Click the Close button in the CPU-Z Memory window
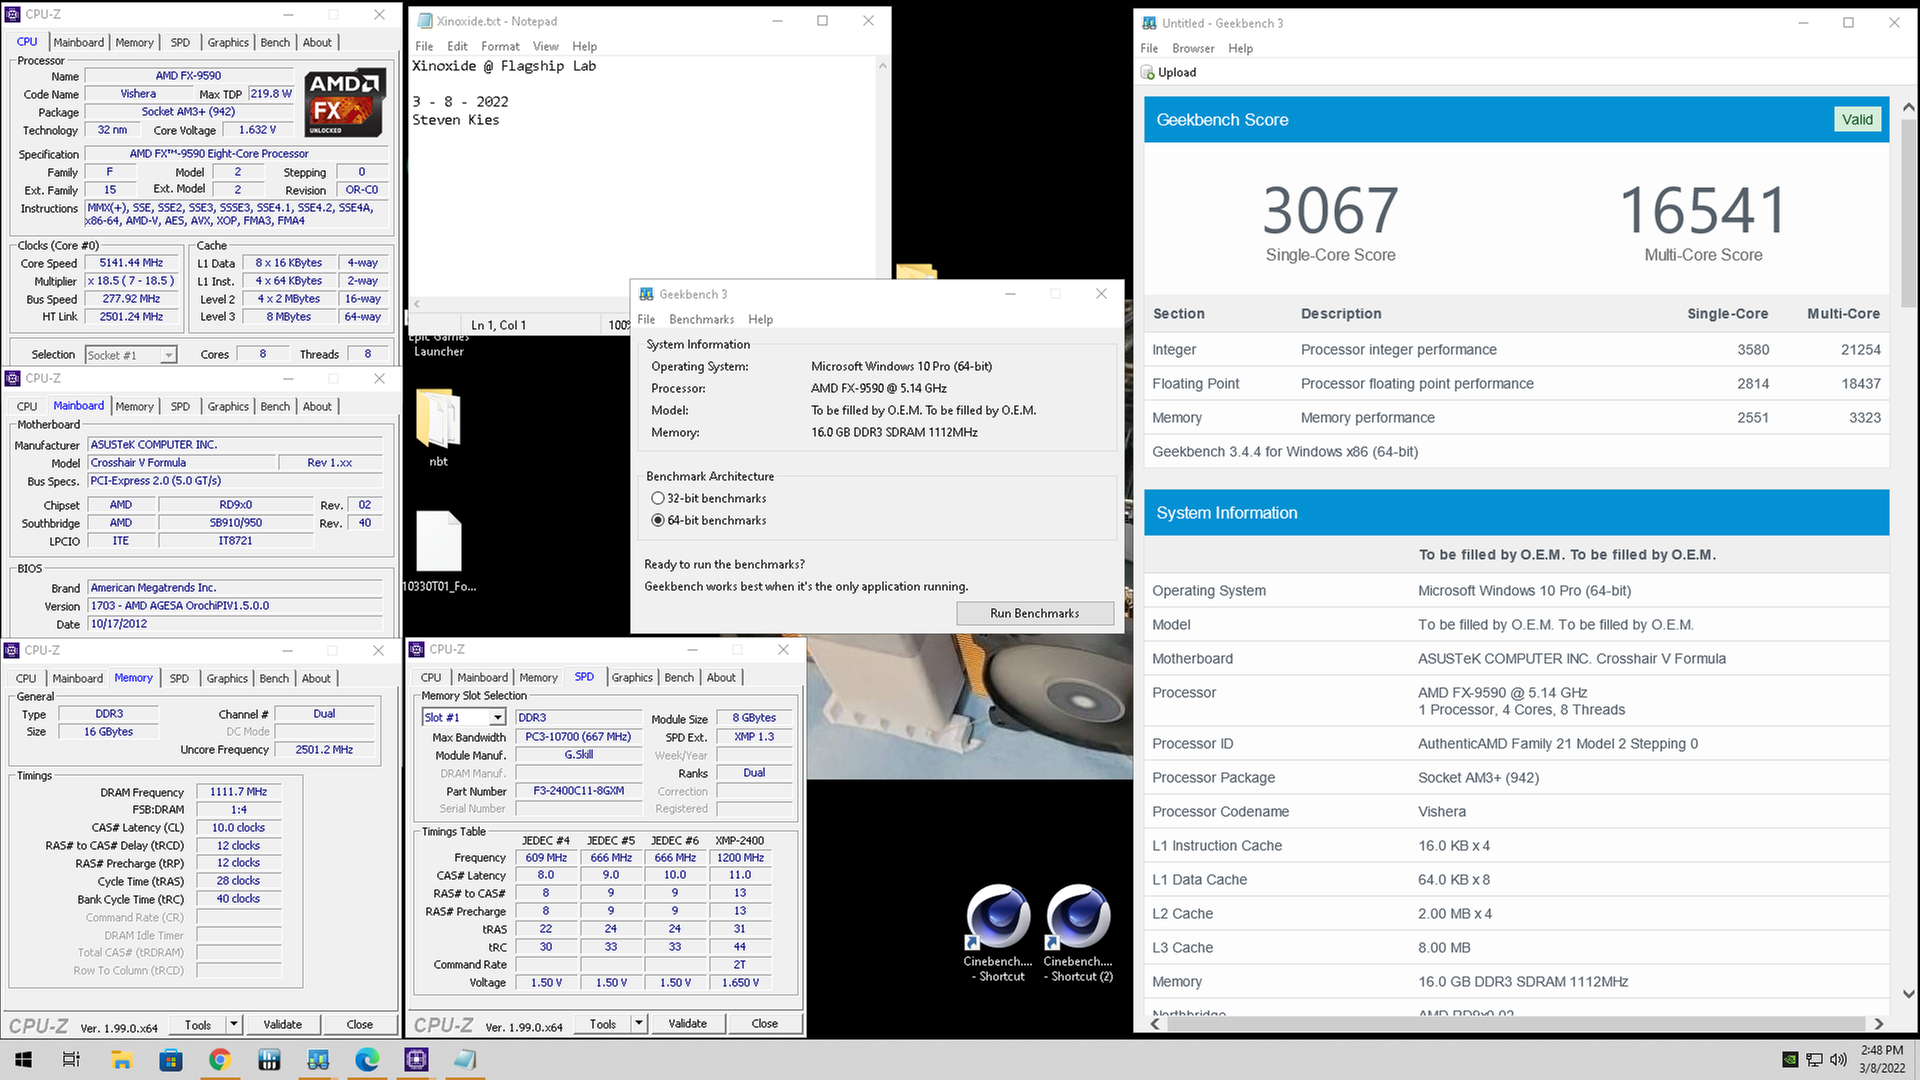 [359, 1024]
